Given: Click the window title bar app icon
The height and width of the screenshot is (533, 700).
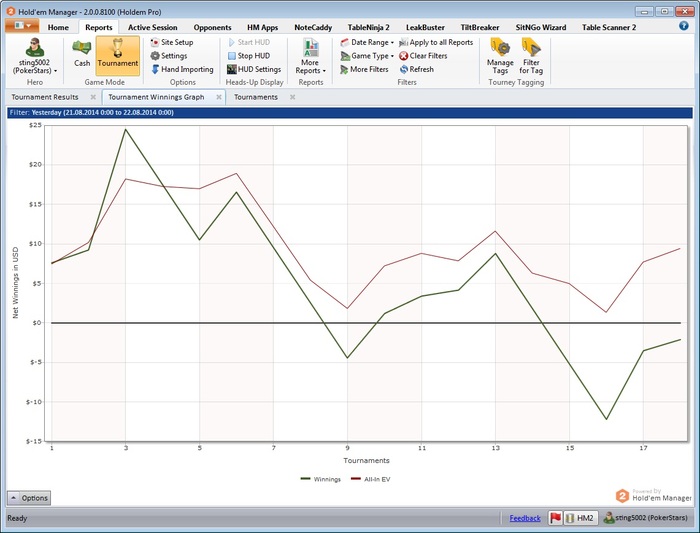Looking at the screenshot, I should [x=11, y=12].
